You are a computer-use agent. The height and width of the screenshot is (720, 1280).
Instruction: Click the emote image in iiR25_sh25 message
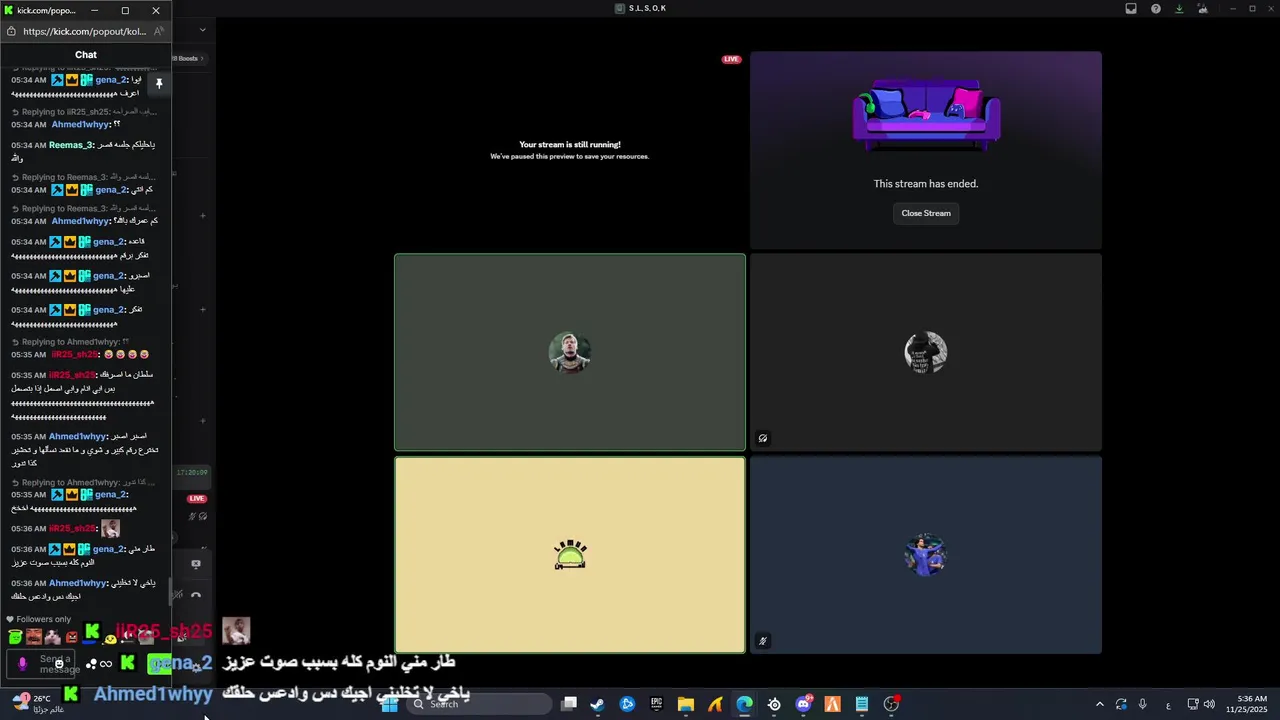pyautogui.click(x=110, y=528)
